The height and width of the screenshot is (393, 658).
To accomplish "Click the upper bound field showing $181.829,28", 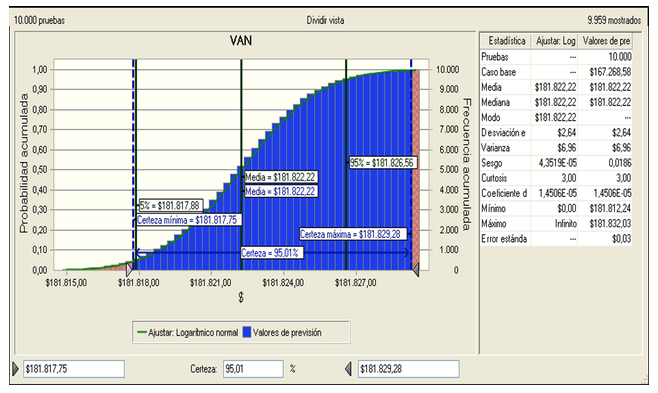I will pos(408,369).
